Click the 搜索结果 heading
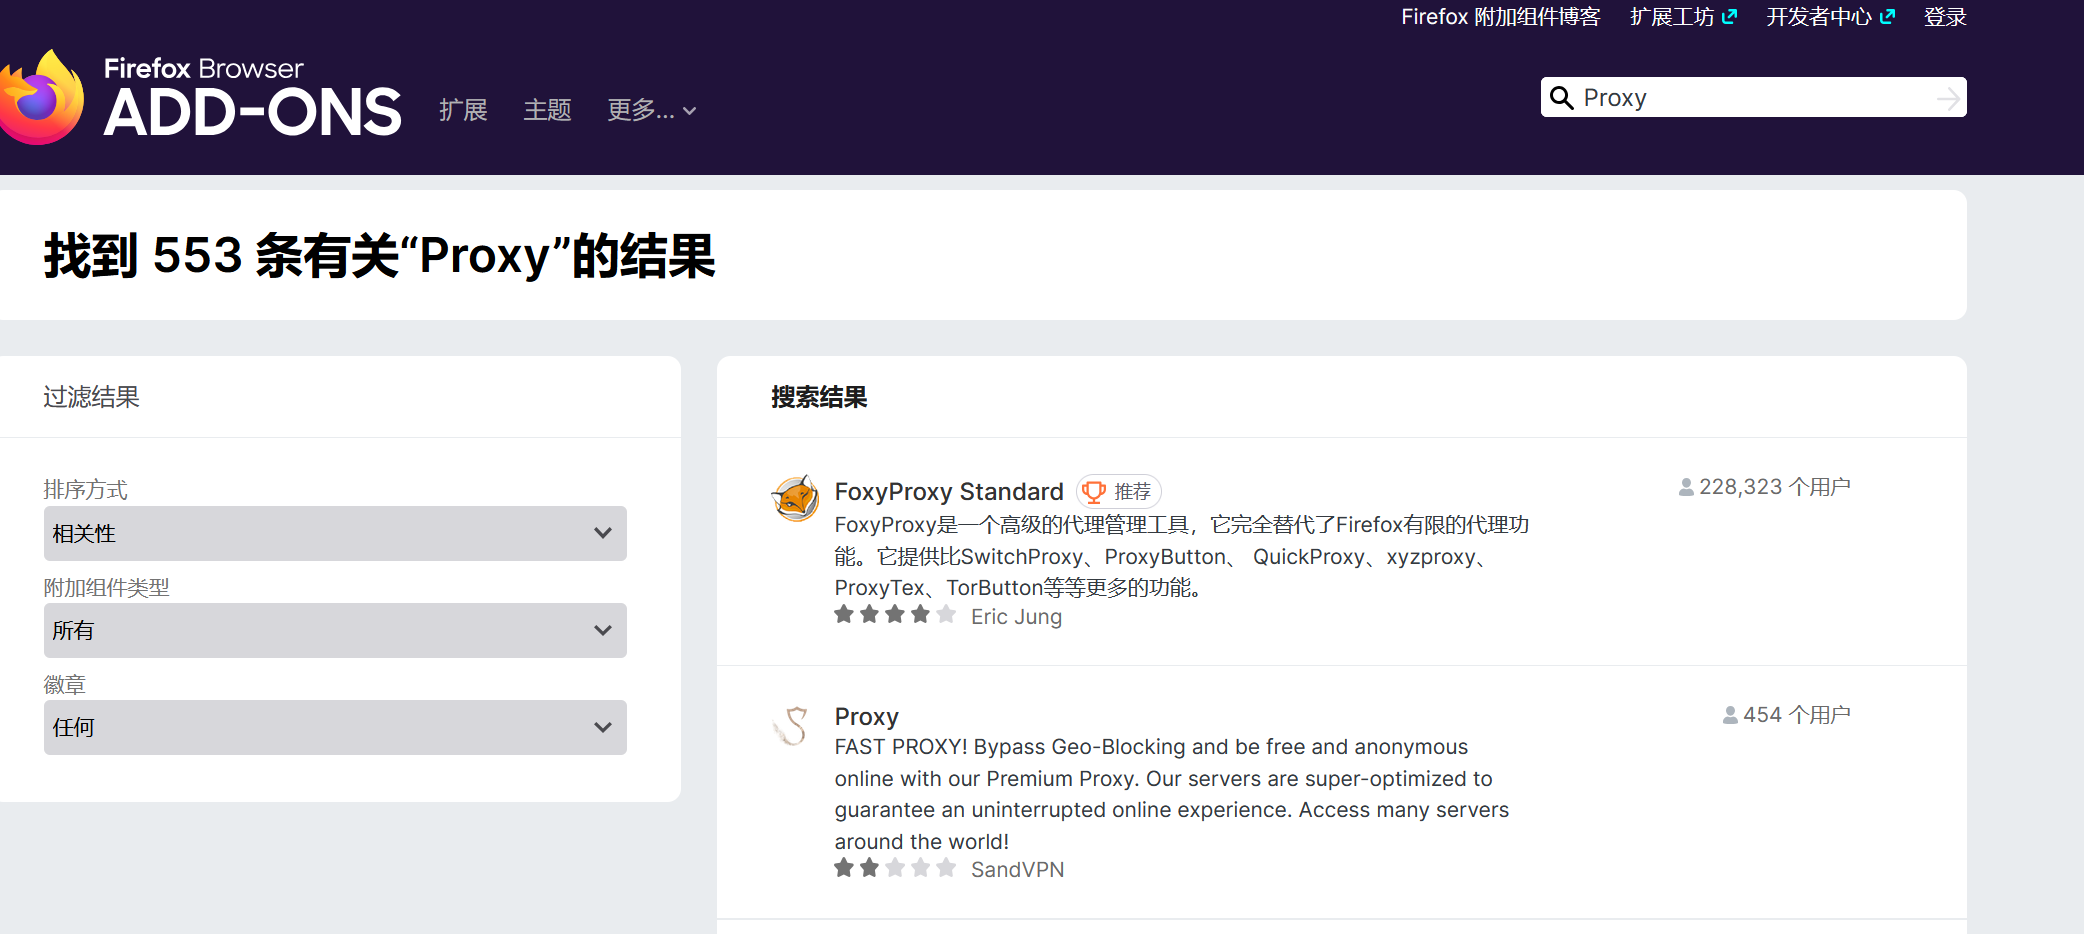Image resolution: width=2084 pixels, height=934 pixels. pyautogui.click(x=819, y=397)
